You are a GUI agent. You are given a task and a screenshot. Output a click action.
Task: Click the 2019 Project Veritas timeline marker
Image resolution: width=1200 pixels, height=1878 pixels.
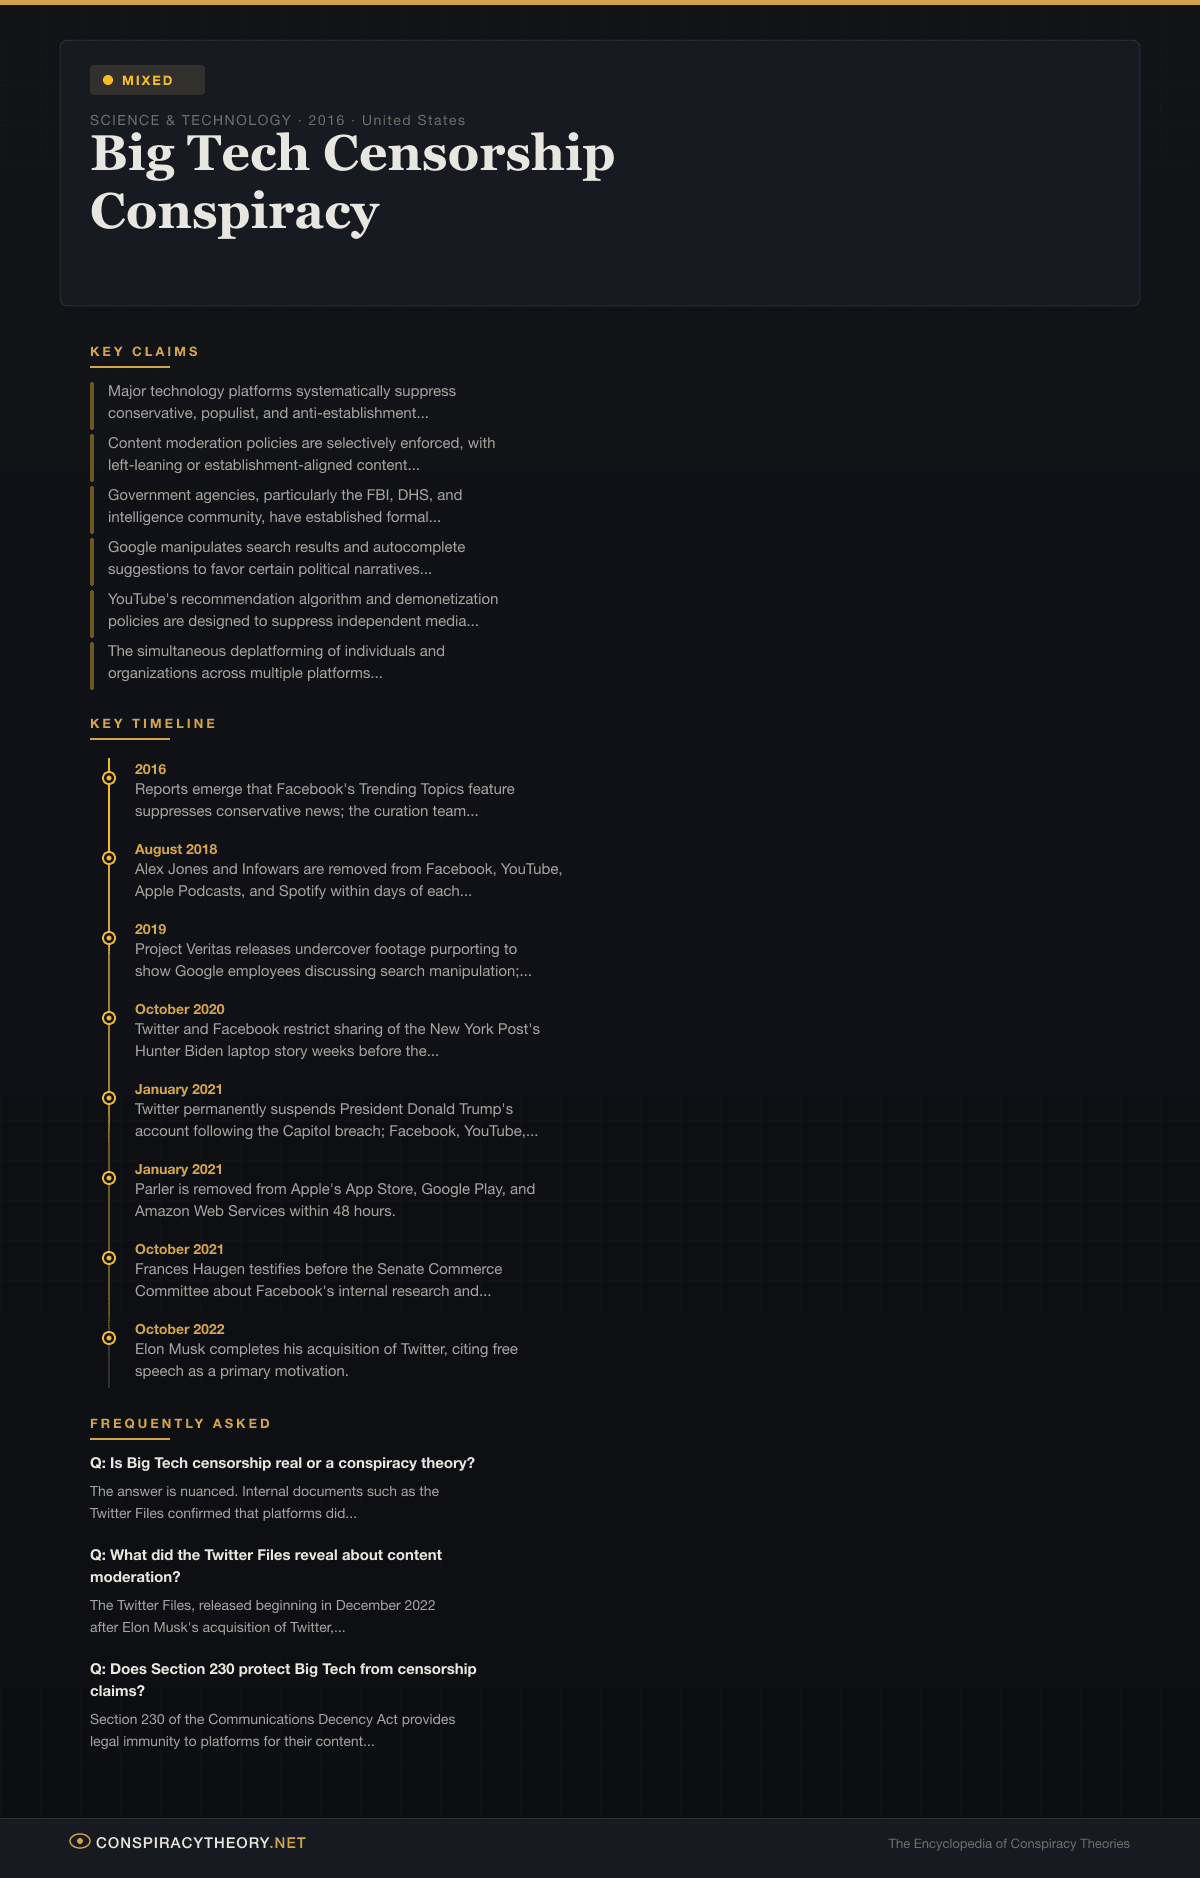tap(109, 938)
